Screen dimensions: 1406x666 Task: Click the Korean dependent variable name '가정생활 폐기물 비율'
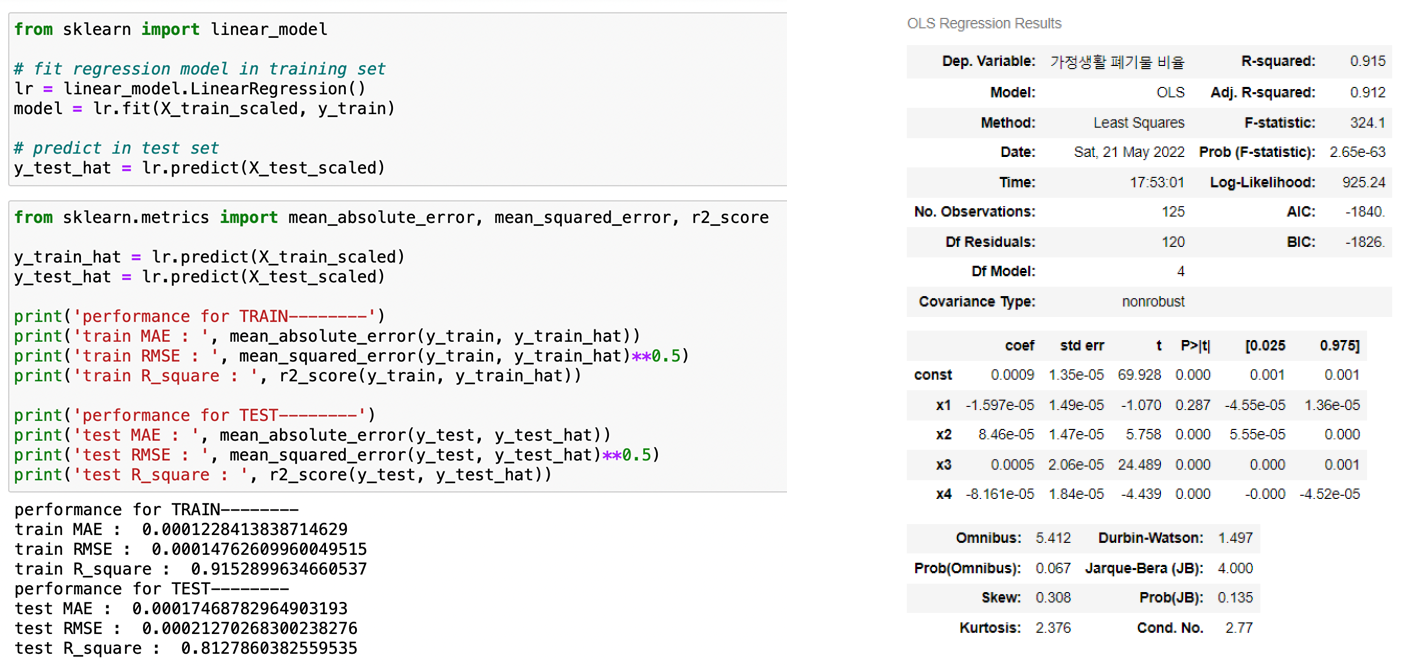pyautogui.click(x=1117, y=62)
